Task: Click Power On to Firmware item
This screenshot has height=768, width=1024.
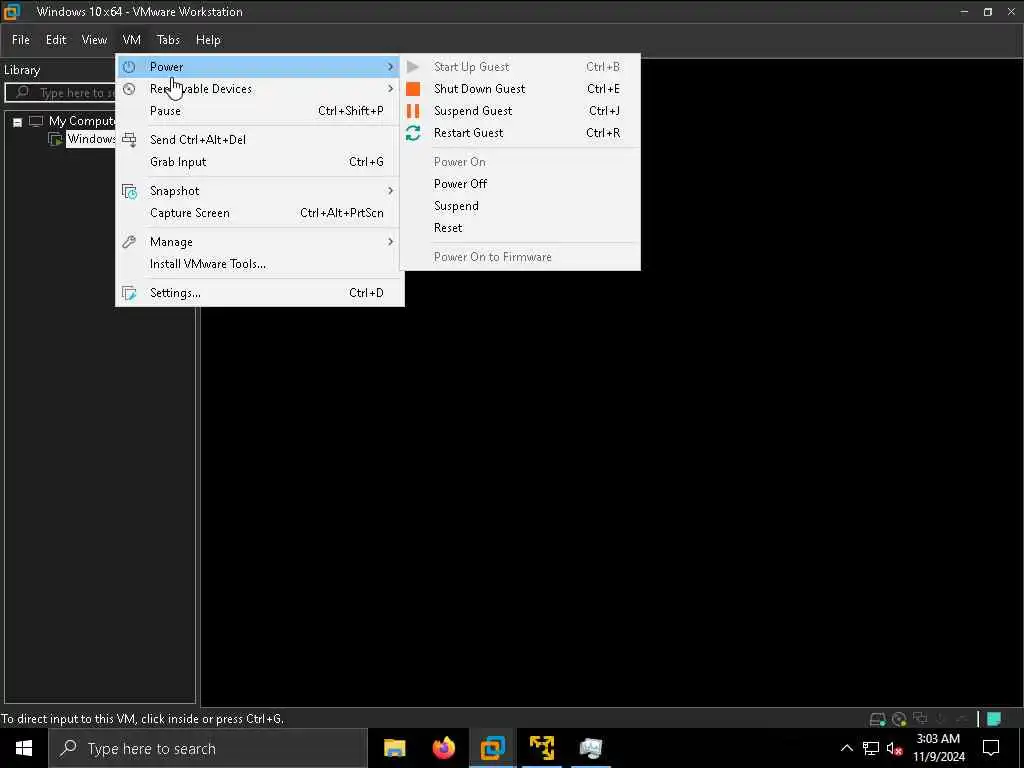Action: coord(520,257)
